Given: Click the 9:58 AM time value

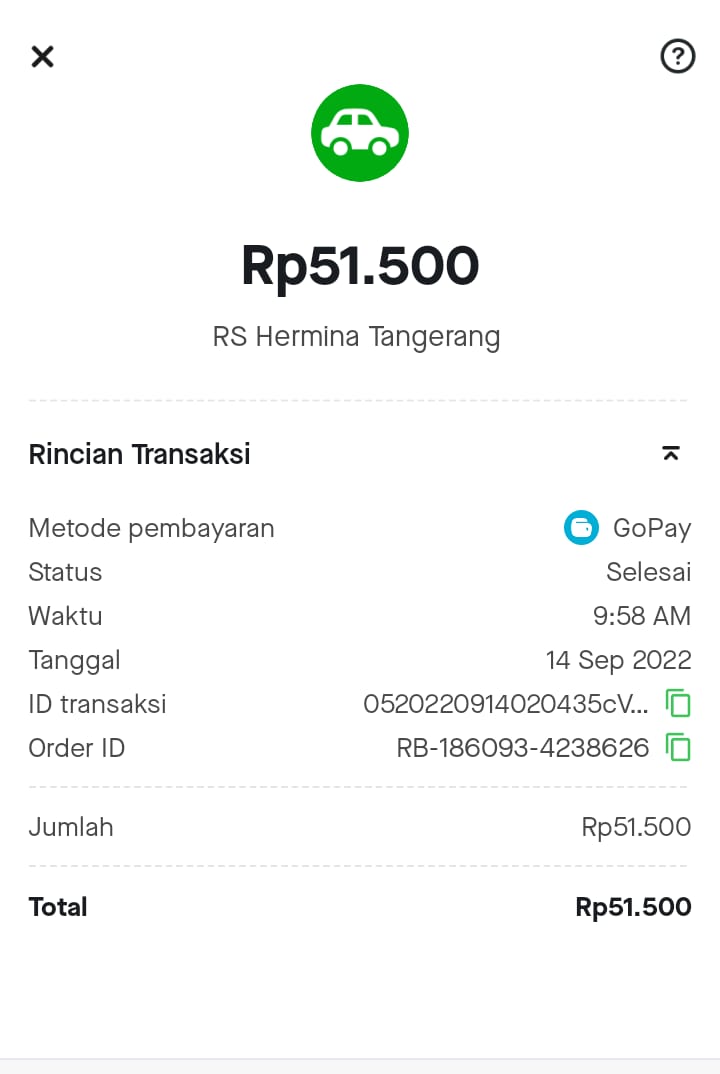Looking at the screenshot, I should pos(641,616).
